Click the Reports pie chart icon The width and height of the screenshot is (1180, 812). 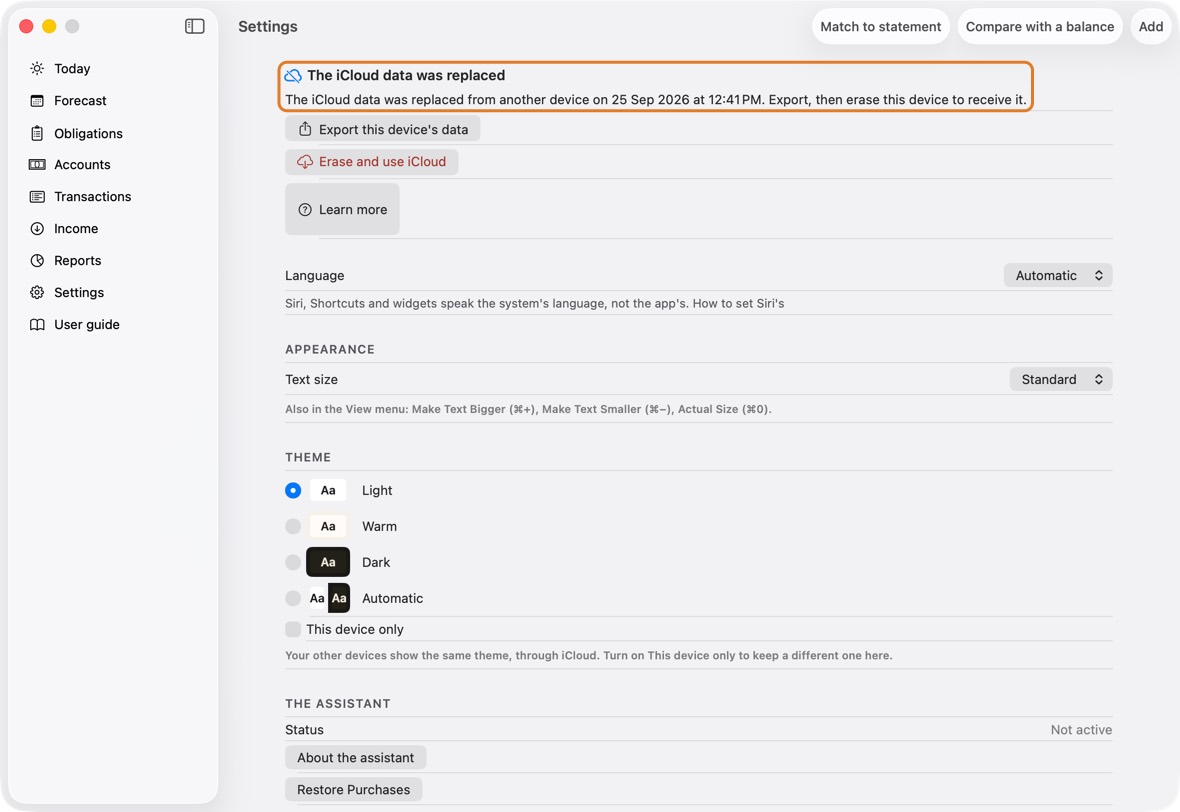(37, 260)
